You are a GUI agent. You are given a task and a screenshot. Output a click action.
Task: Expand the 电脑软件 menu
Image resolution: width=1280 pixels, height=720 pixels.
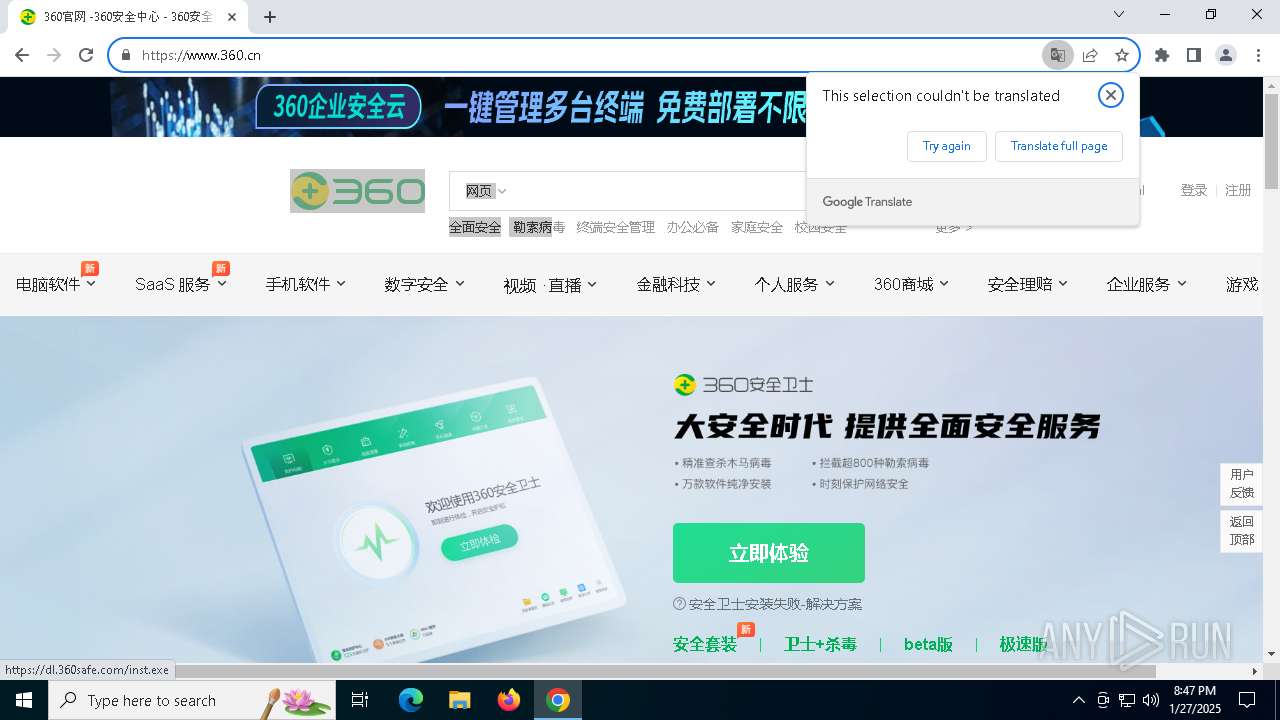(55, 284)
